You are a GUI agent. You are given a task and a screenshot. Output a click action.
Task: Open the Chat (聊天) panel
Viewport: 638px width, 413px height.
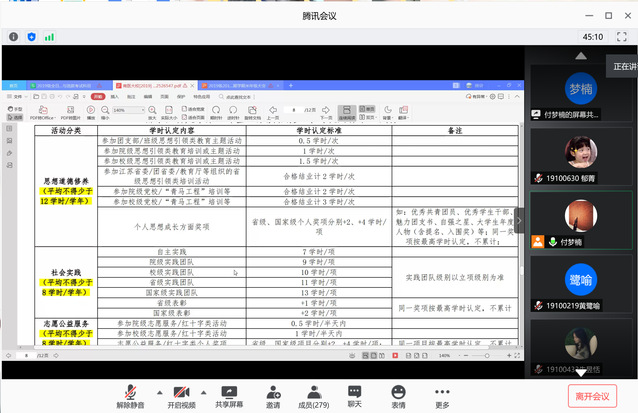pyautogui.click(x=354, y=395)
